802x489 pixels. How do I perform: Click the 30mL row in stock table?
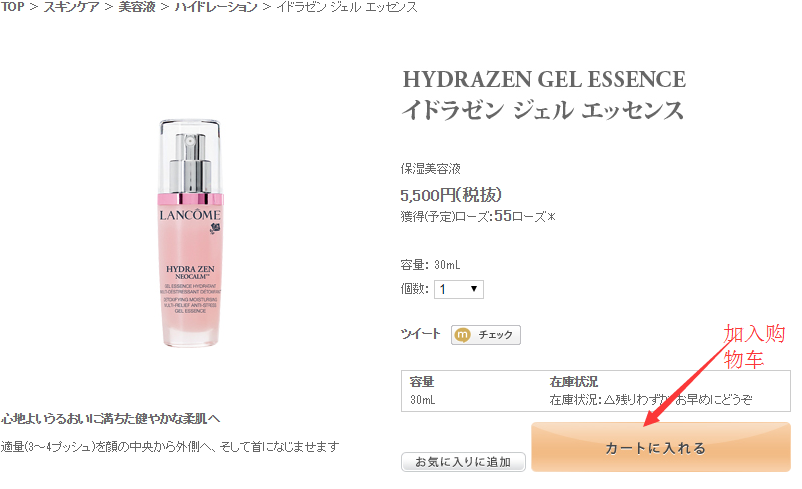(596, 399)
